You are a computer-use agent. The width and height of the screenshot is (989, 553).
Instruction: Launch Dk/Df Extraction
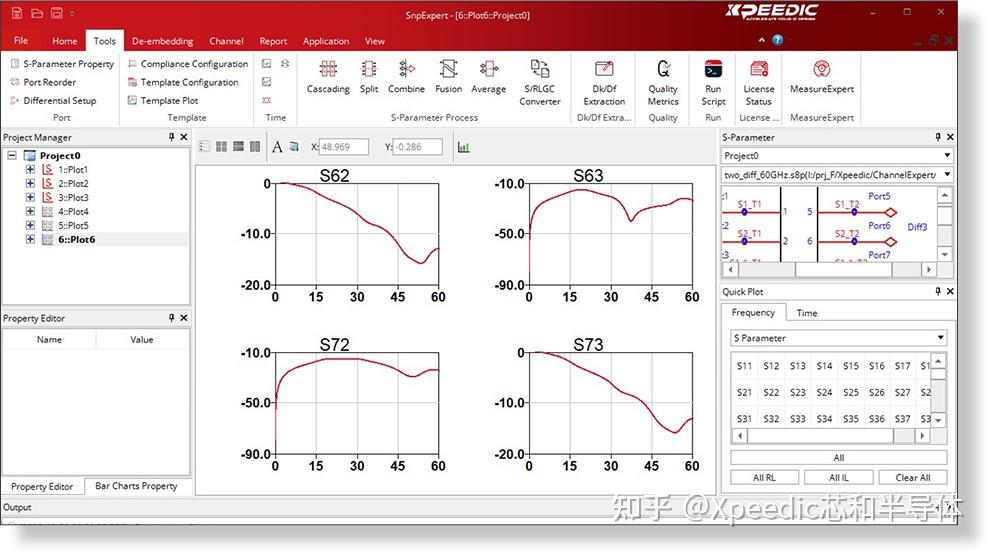(604, 83)
